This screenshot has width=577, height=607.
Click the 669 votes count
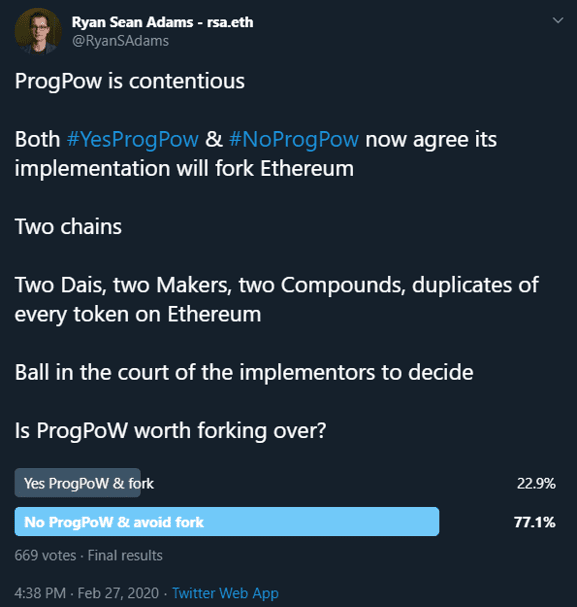45,556
